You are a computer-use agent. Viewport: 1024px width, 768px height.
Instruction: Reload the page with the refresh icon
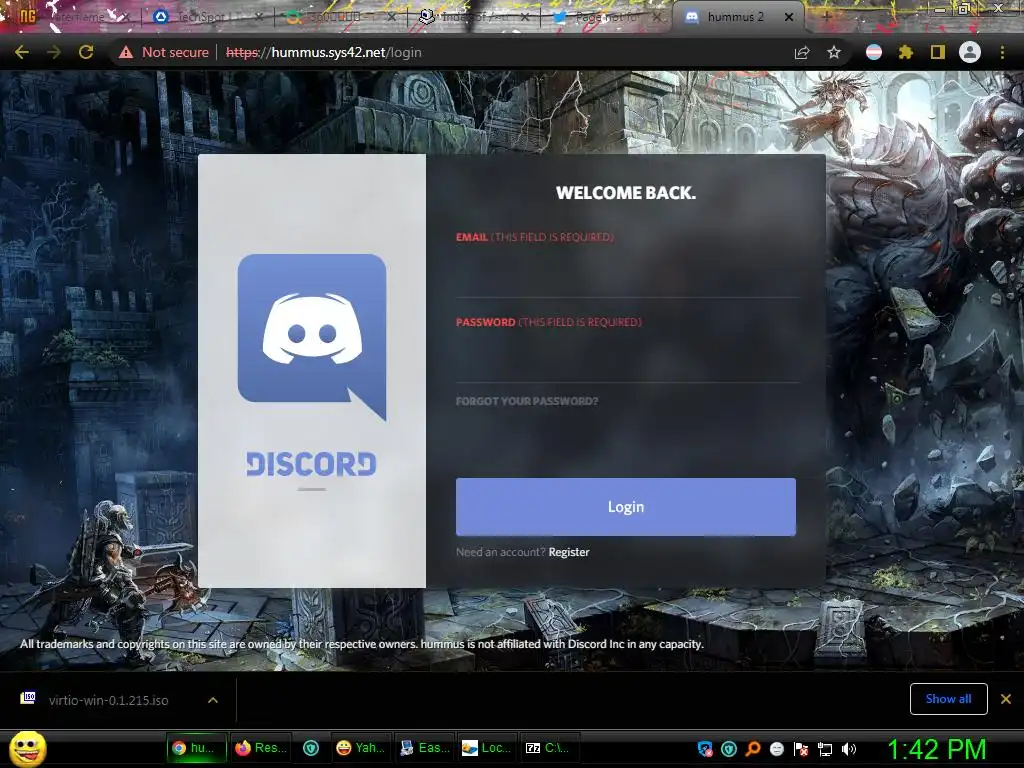pyautogui.click(x=86, y=52)
